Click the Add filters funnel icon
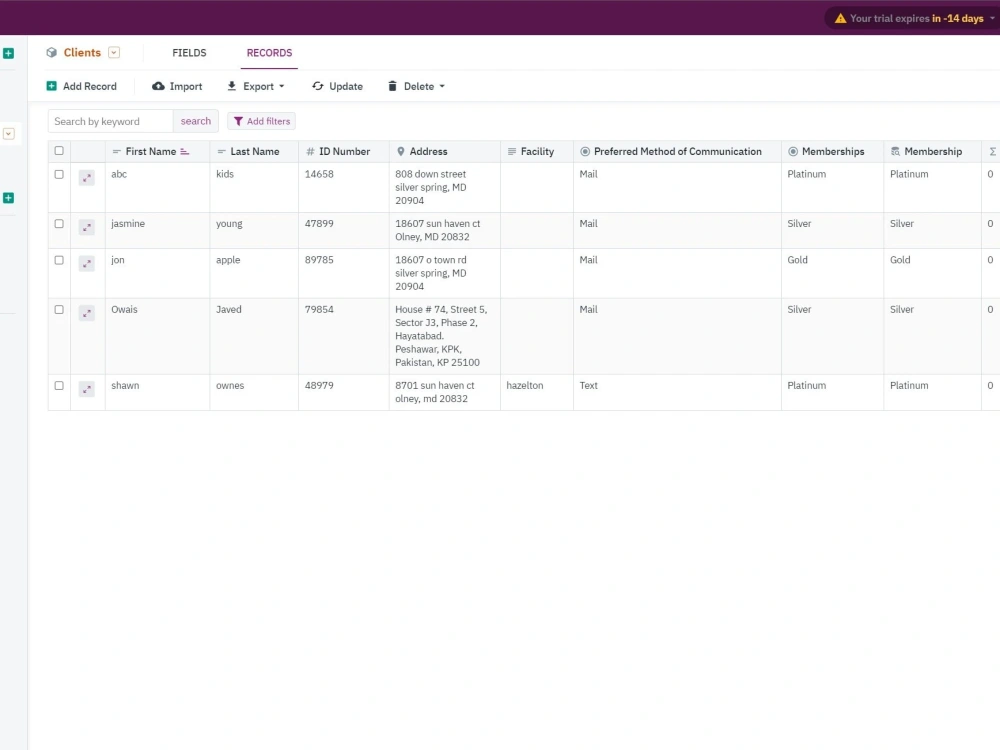1000x750 pixels. pyautogui.click(x=241, y=120)
